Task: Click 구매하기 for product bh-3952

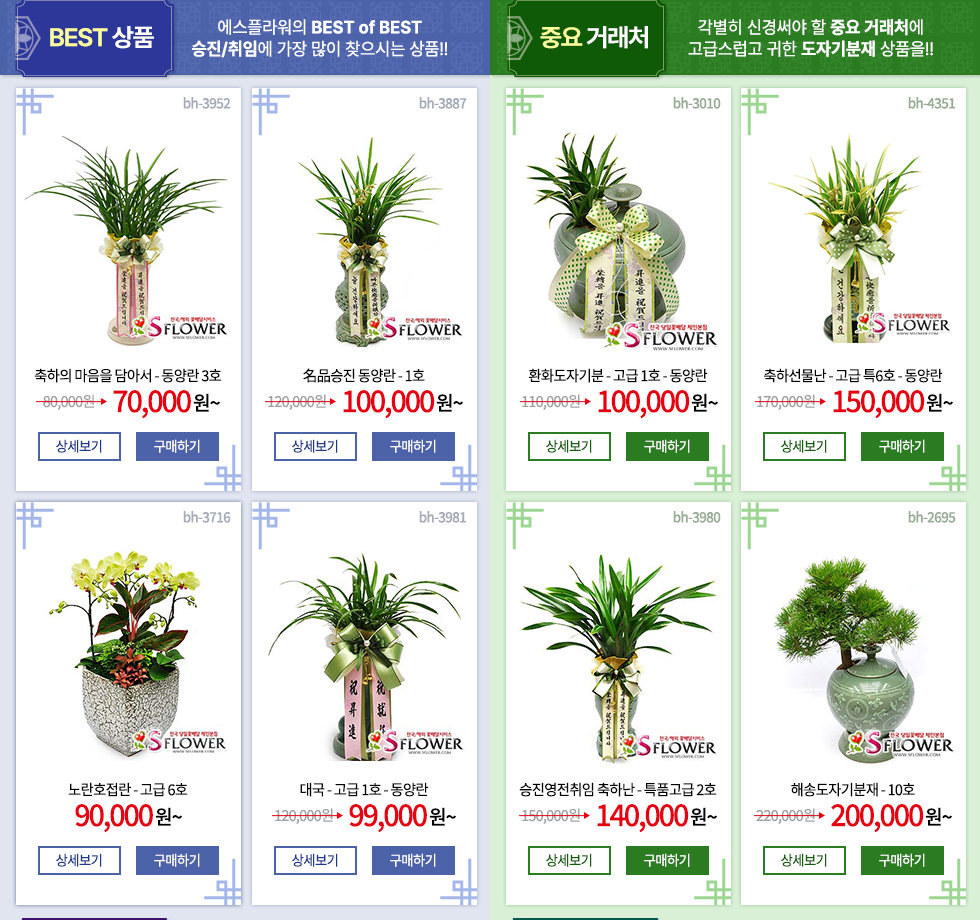Action: point(178,446)
